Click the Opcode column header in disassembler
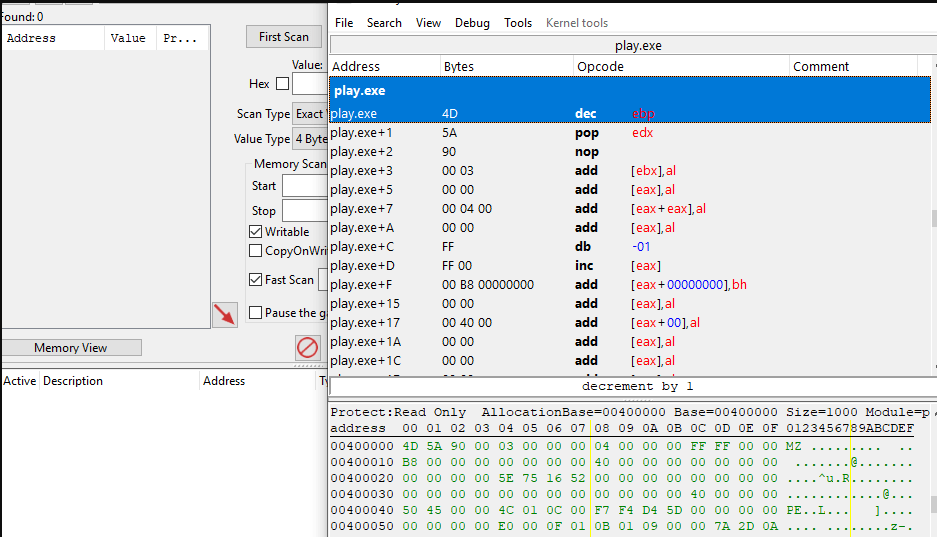This screenshot has width=937, height=537. click(681, 66)
